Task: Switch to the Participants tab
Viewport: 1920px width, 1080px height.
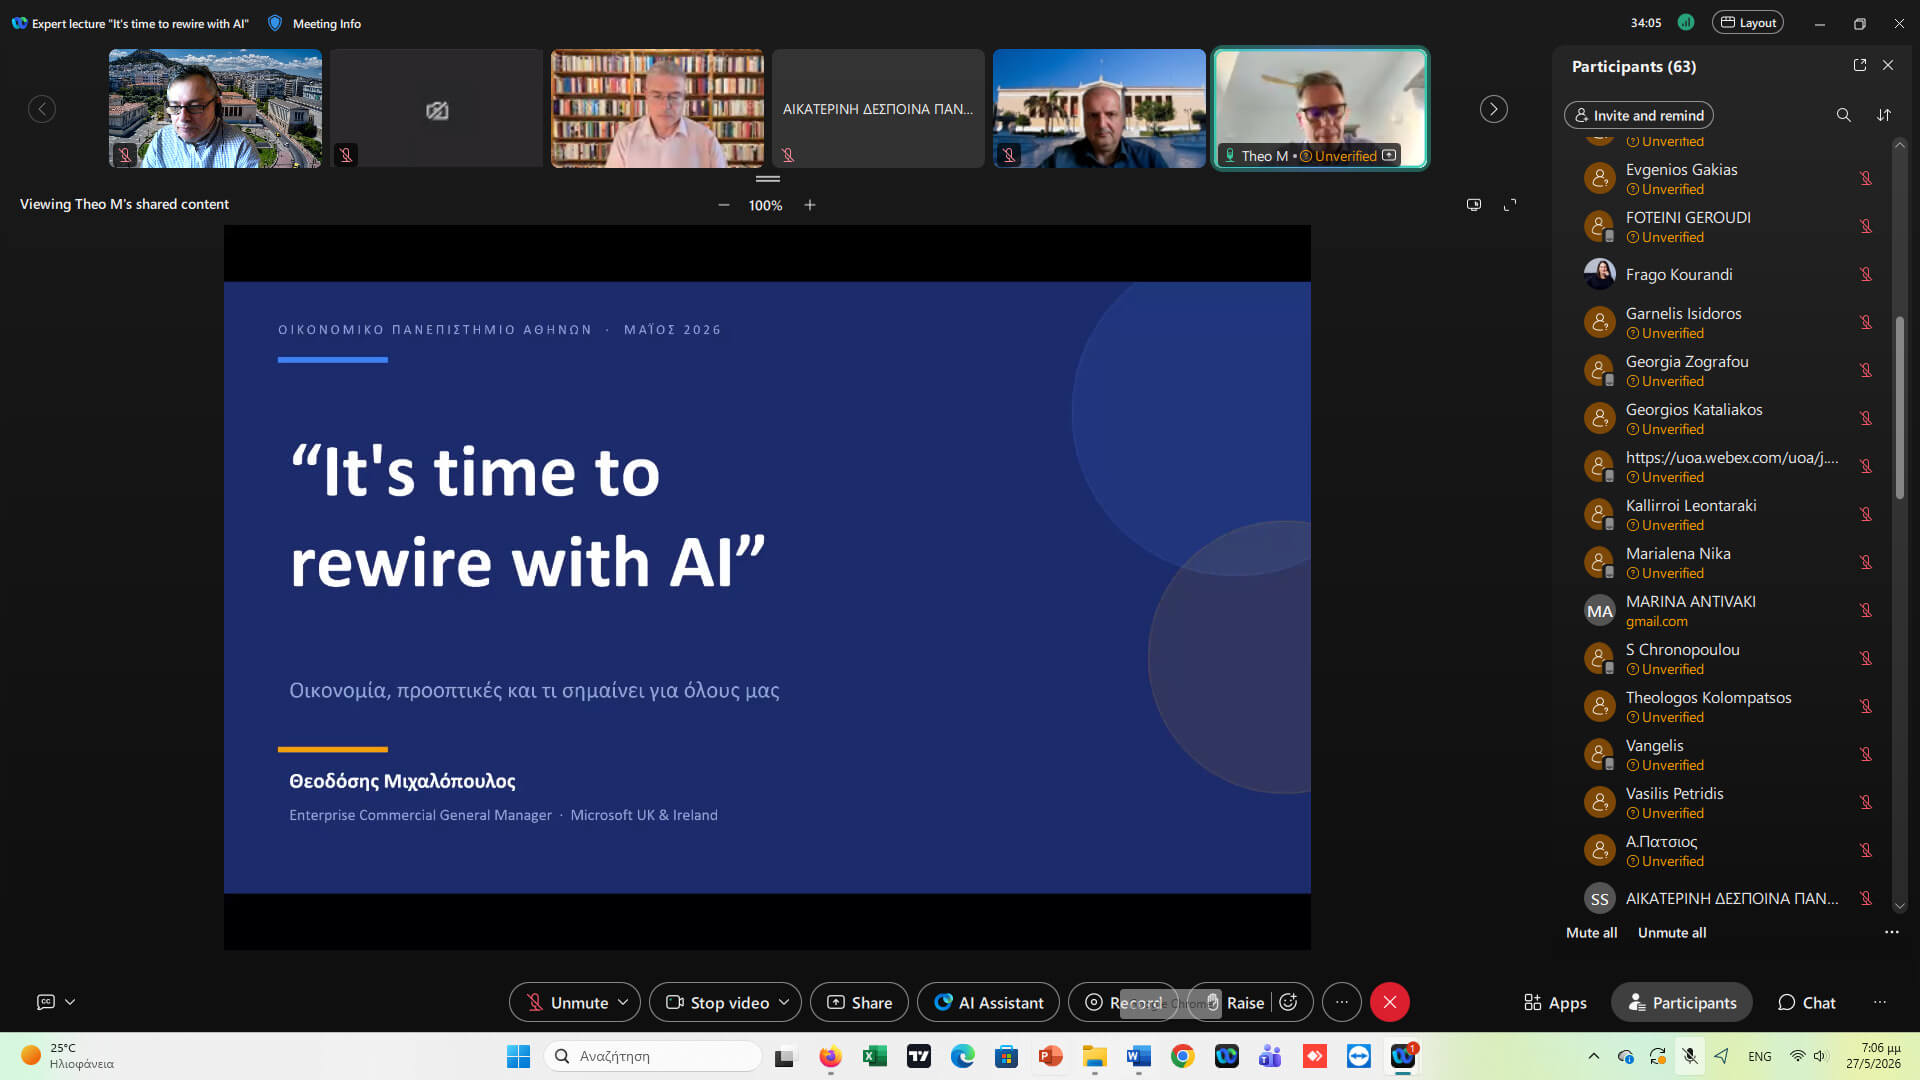Action: coord(1682,1002)
